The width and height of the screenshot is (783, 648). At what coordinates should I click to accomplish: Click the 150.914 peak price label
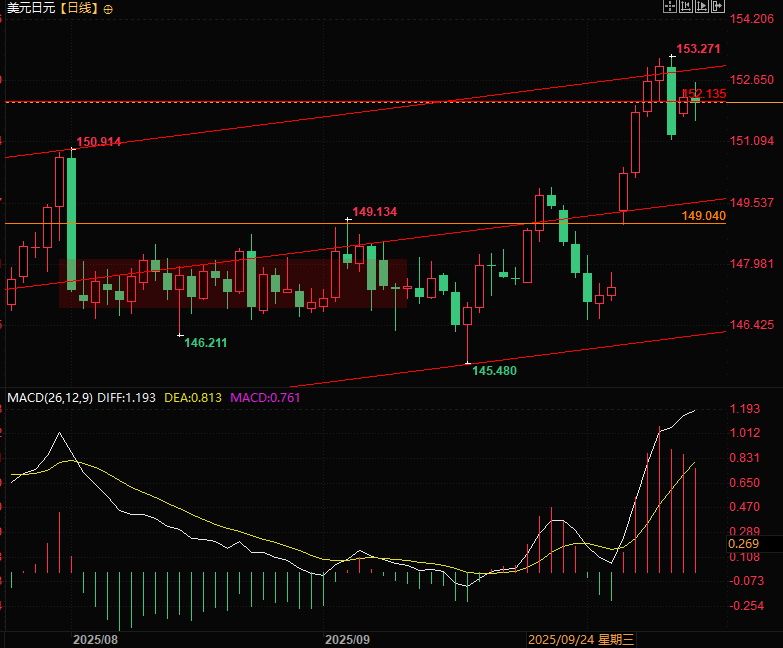[x=99, y=142]
